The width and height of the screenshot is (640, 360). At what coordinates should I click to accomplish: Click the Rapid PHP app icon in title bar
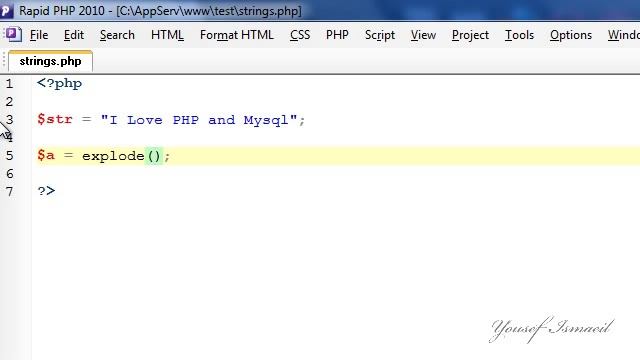[x=6, y=10]
